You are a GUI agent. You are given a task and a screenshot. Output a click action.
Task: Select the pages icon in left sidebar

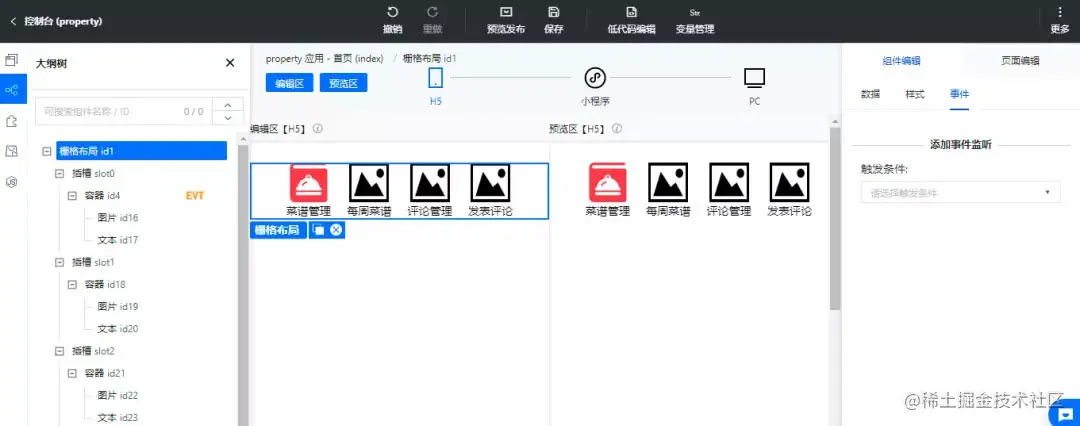[x=11, y=60]
